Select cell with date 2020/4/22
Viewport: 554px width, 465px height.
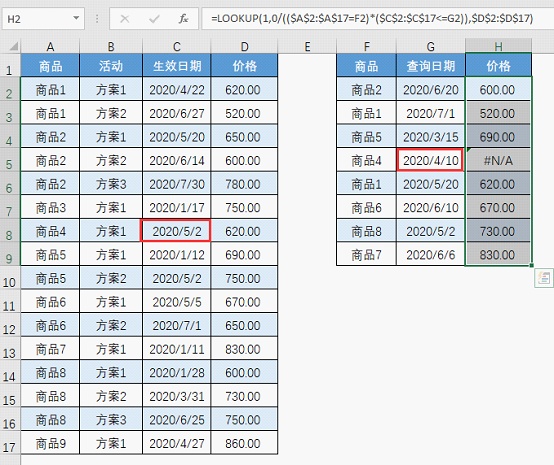(x=177, y=89)
